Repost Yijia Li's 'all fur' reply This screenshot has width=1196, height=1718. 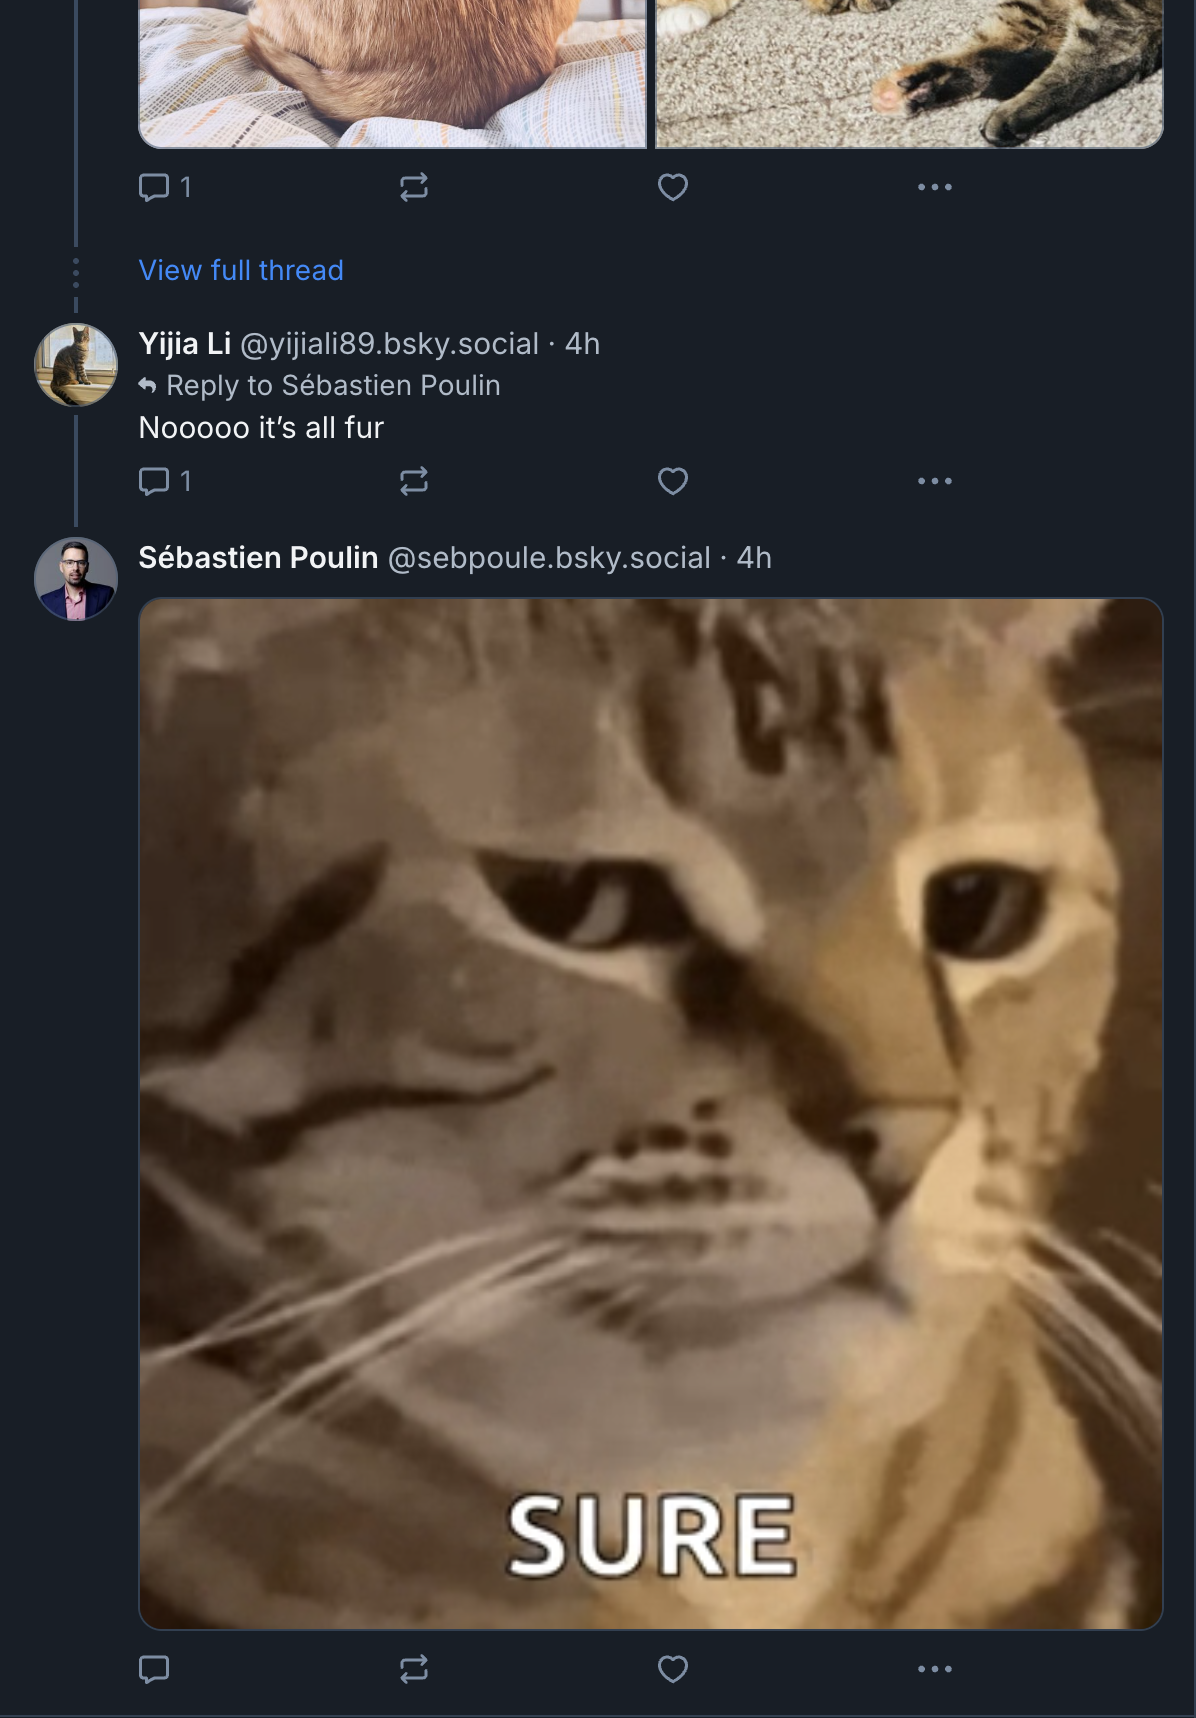(414, 481)
